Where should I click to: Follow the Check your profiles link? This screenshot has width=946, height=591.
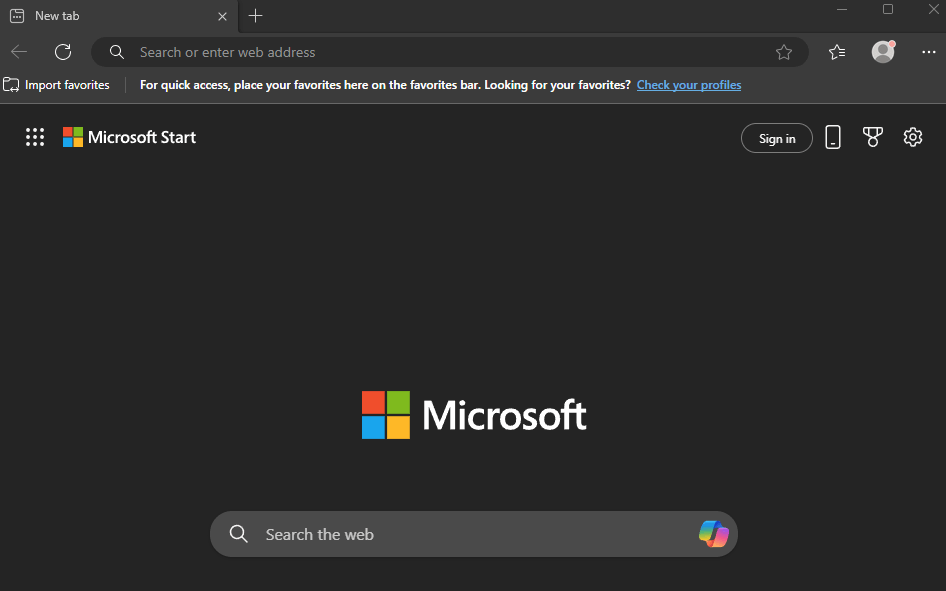689,85
